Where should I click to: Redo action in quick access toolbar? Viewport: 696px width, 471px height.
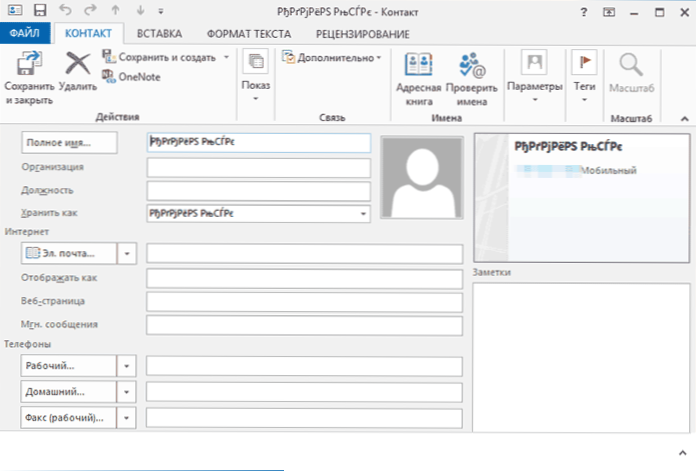coord(91,10)
